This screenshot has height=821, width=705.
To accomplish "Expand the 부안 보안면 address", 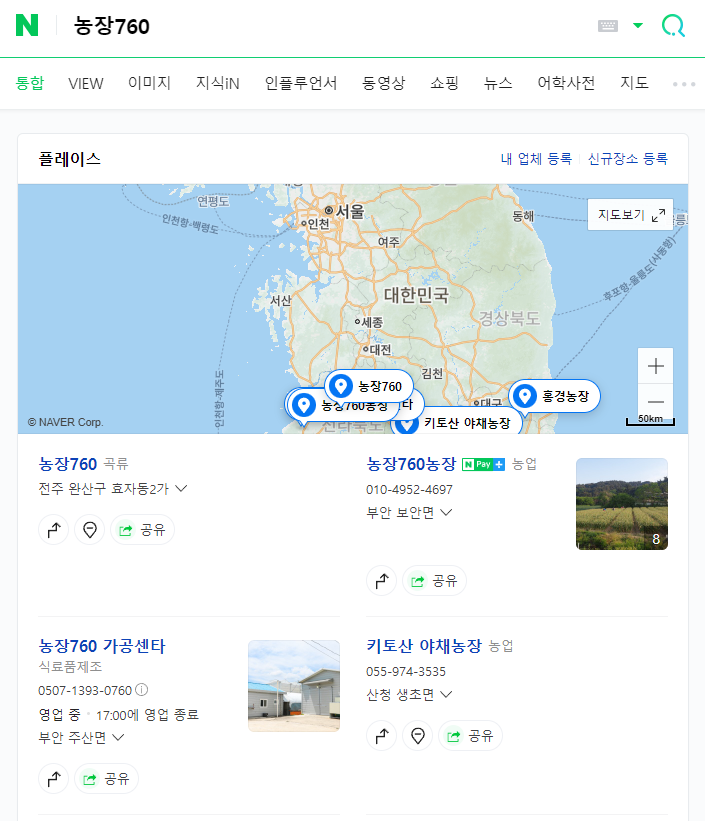I will coord(409,513).
